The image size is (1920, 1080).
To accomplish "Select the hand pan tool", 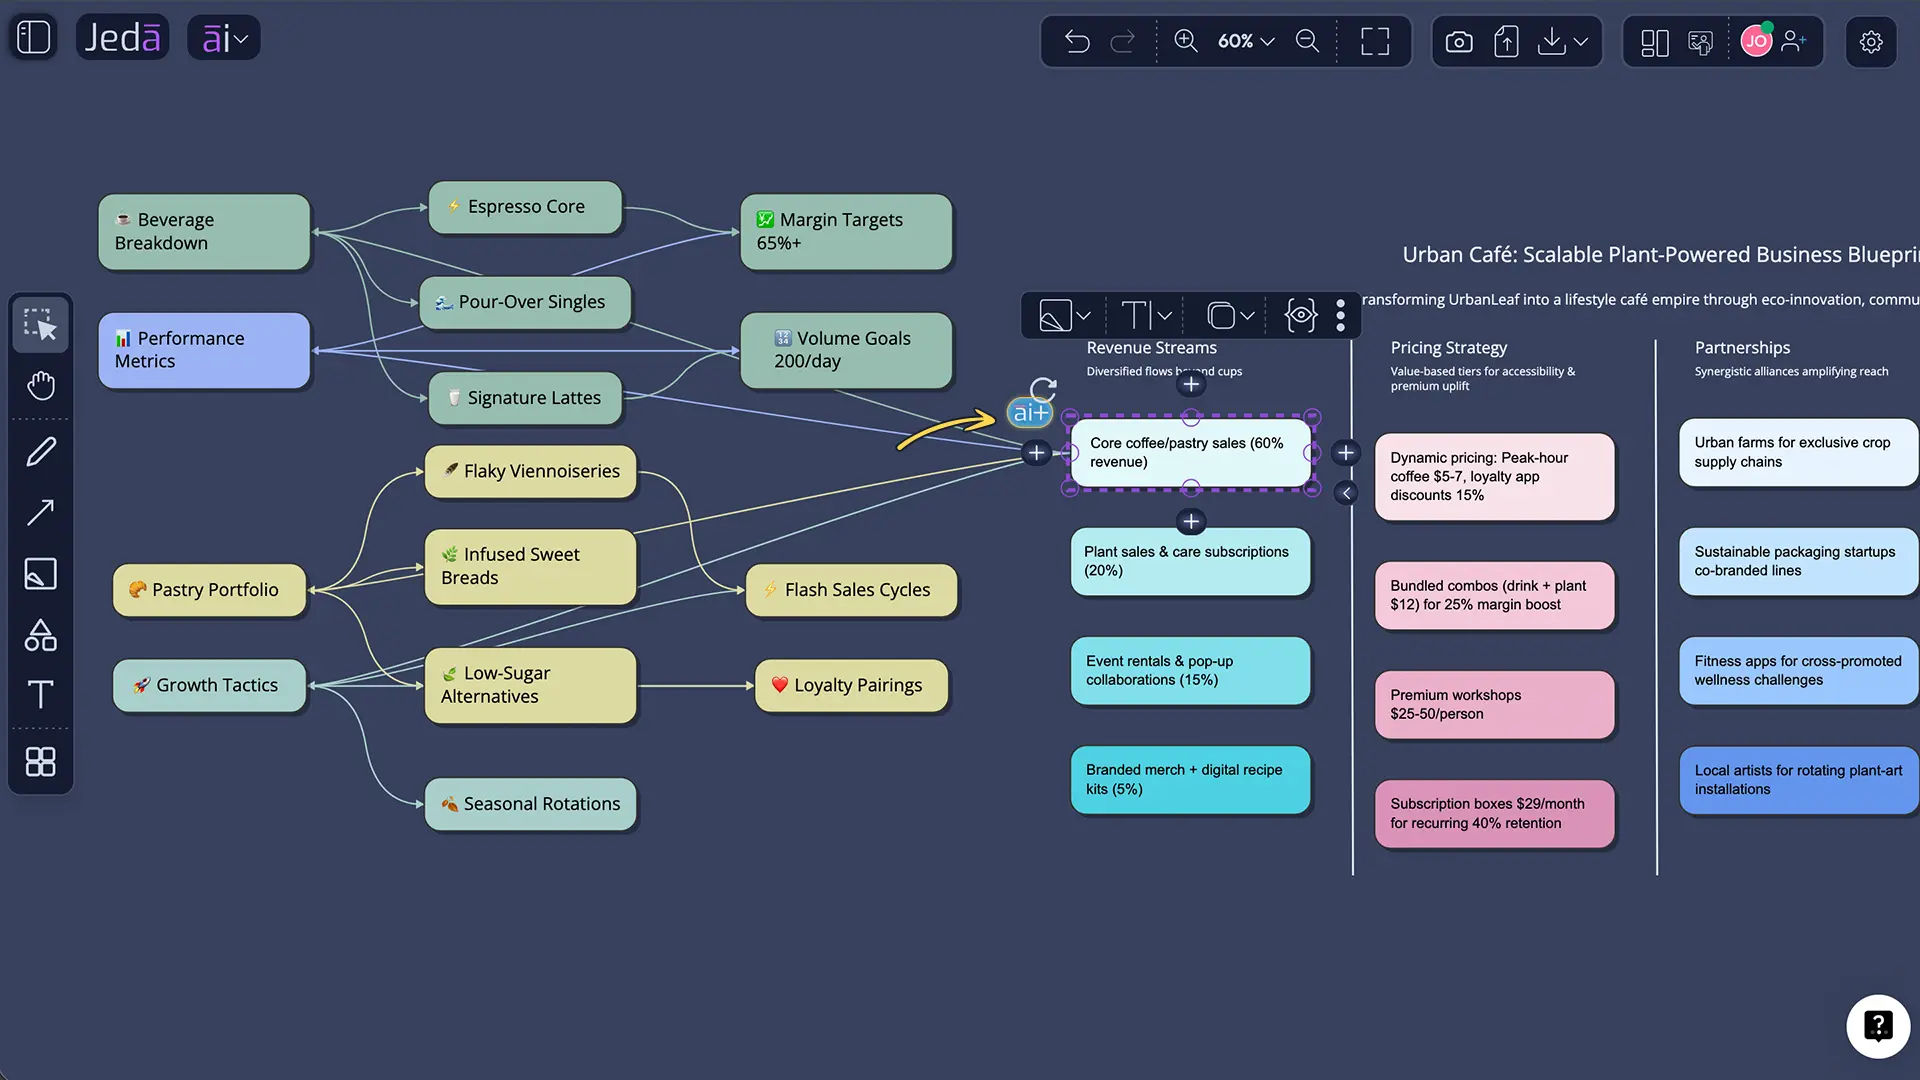I will coord(41,385).
